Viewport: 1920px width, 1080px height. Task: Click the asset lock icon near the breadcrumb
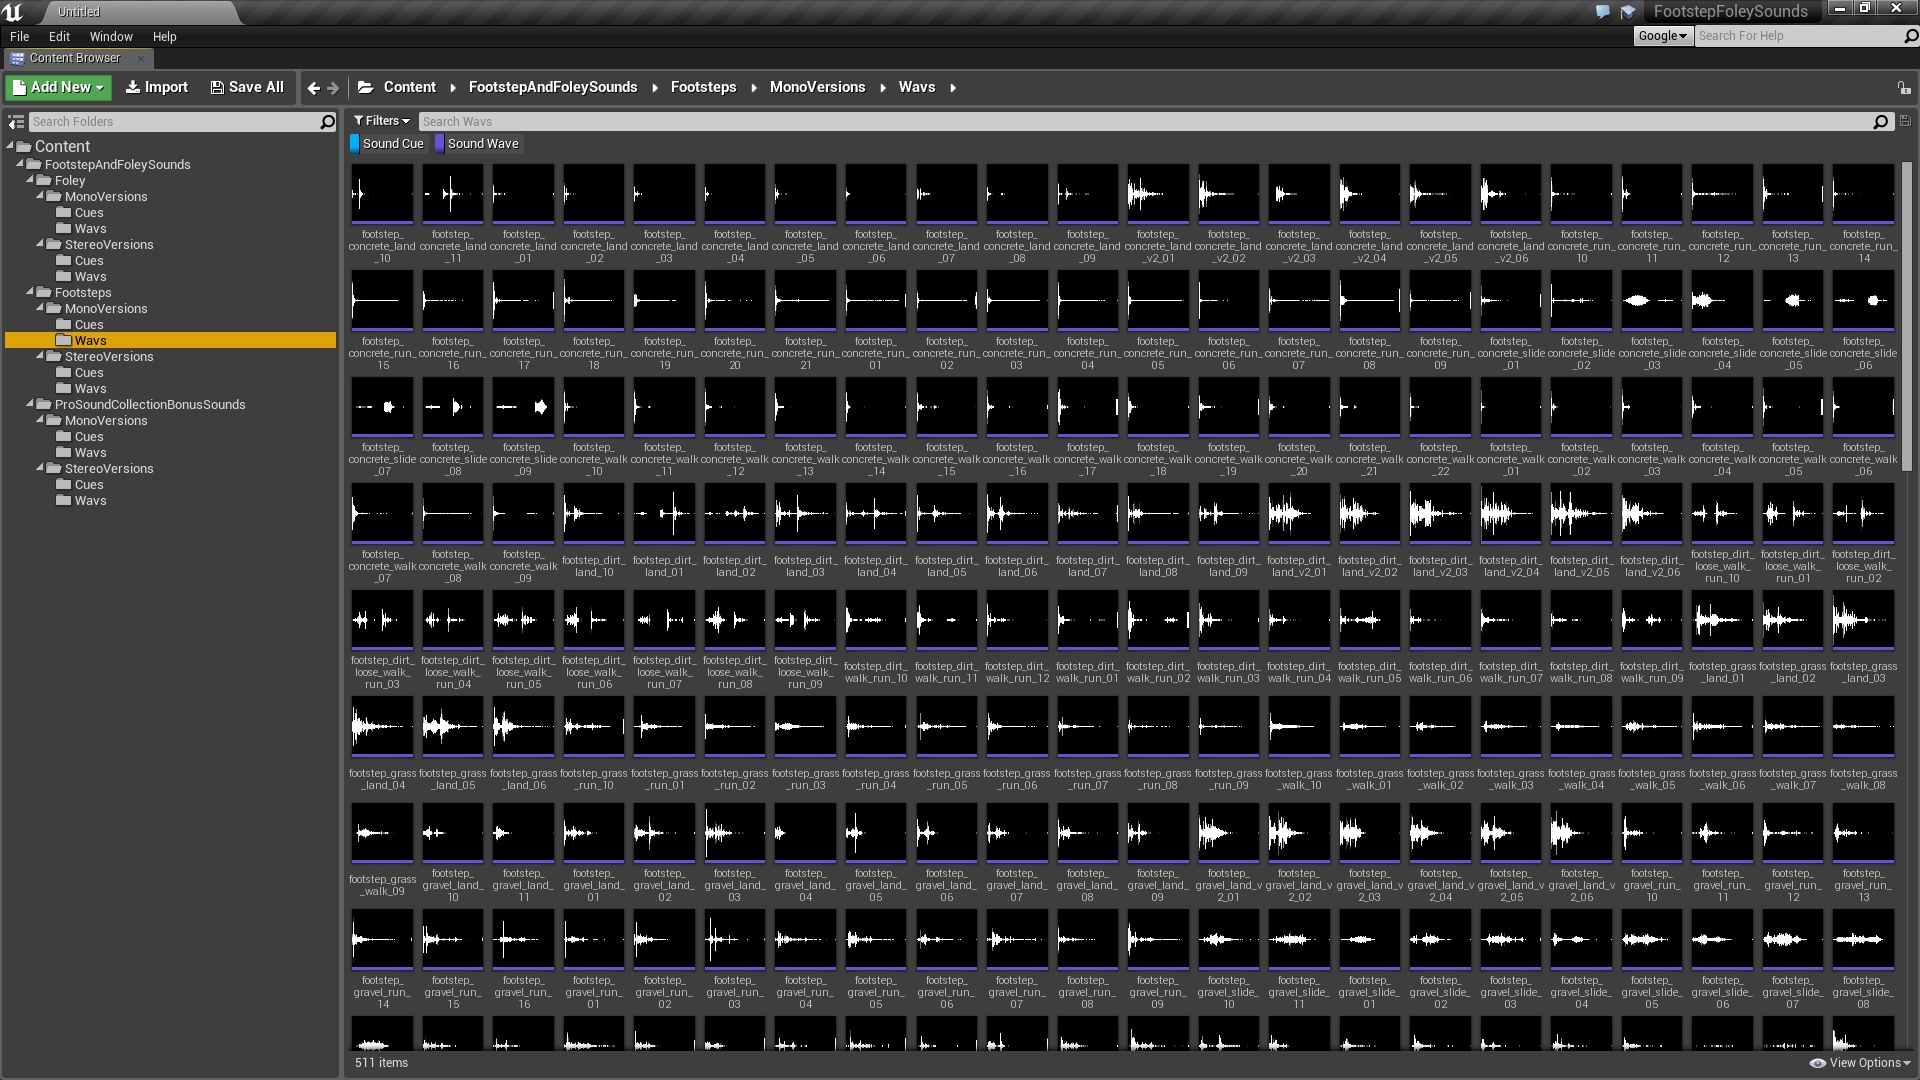pyautogui.click(x=1903, y=87)
